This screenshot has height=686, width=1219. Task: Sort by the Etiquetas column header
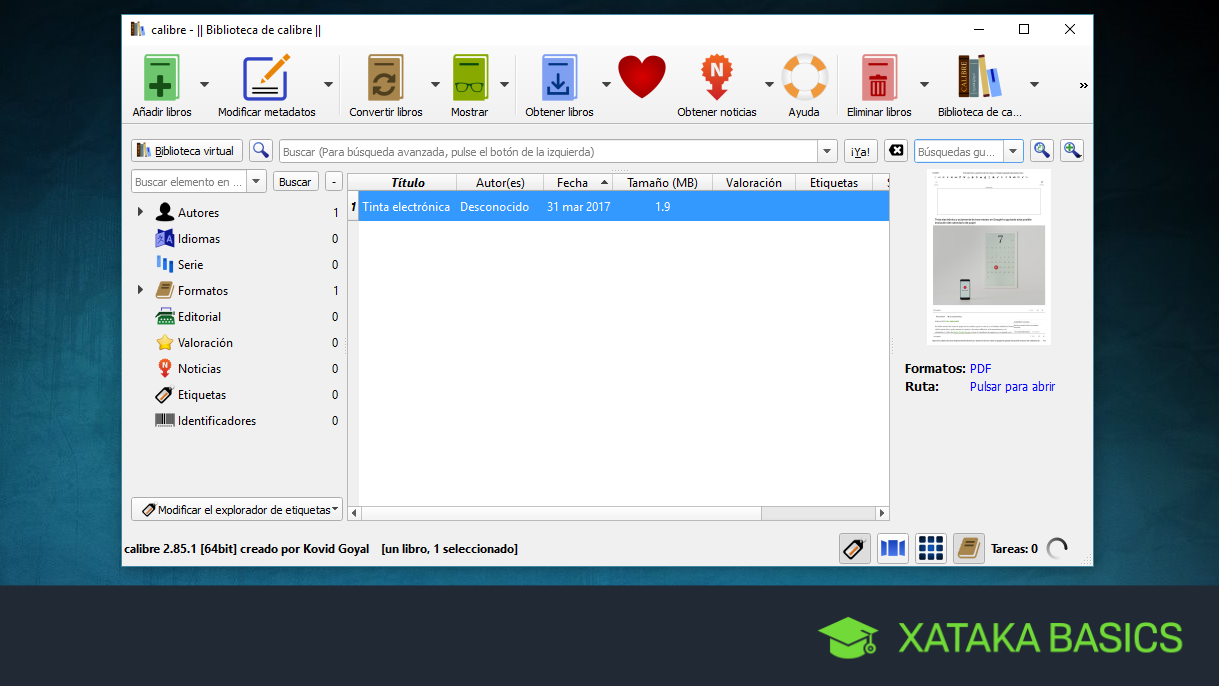(x=834, y=182)
